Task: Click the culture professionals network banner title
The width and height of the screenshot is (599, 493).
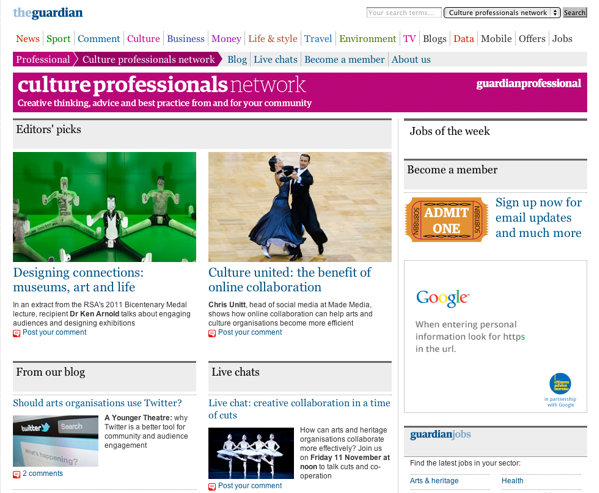Action: click(161, 84)
